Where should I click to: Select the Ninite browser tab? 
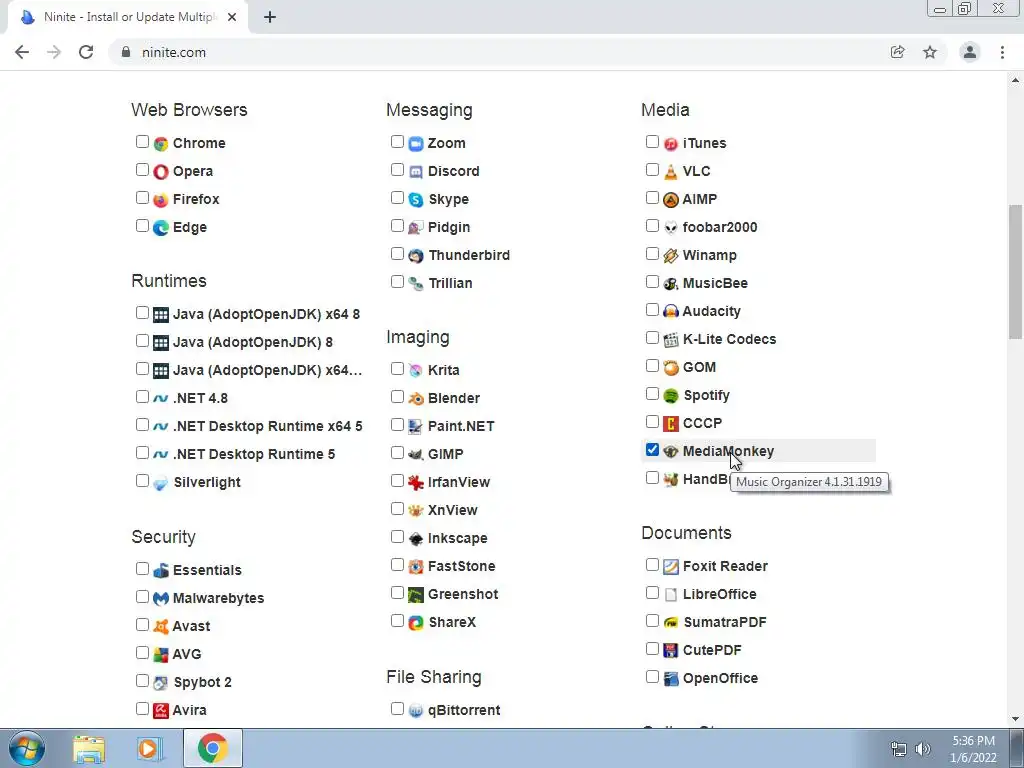click(x=128, y=17)
